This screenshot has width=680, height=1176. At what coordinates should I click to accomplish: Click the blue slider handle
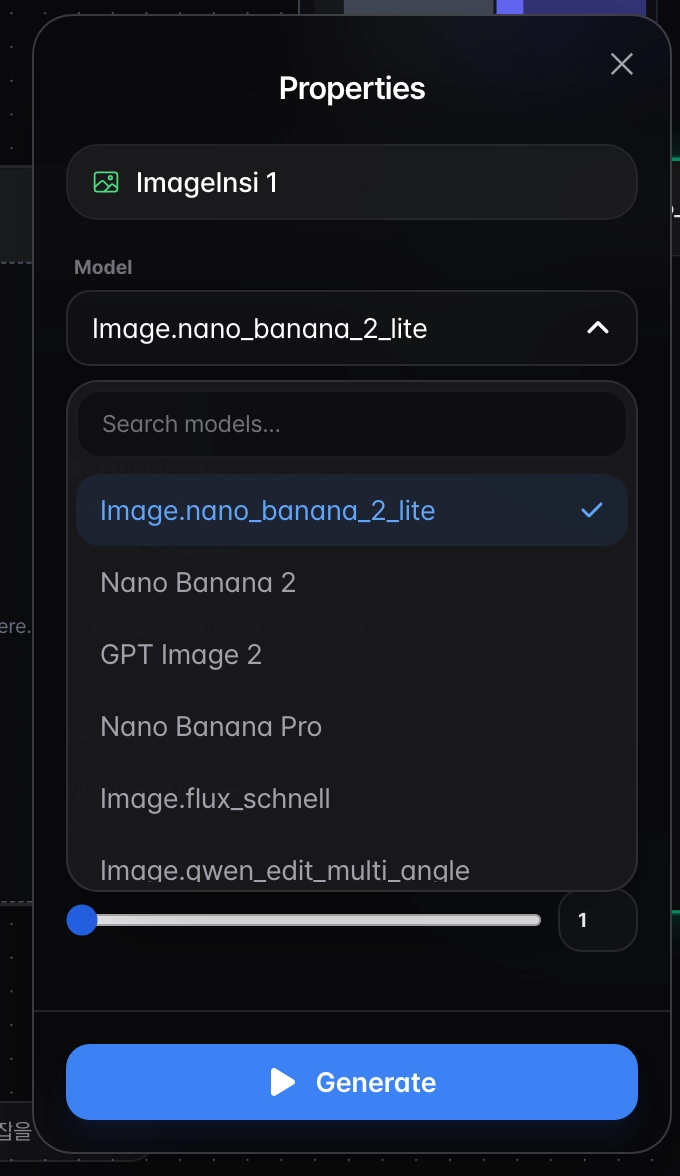[82, 920]
